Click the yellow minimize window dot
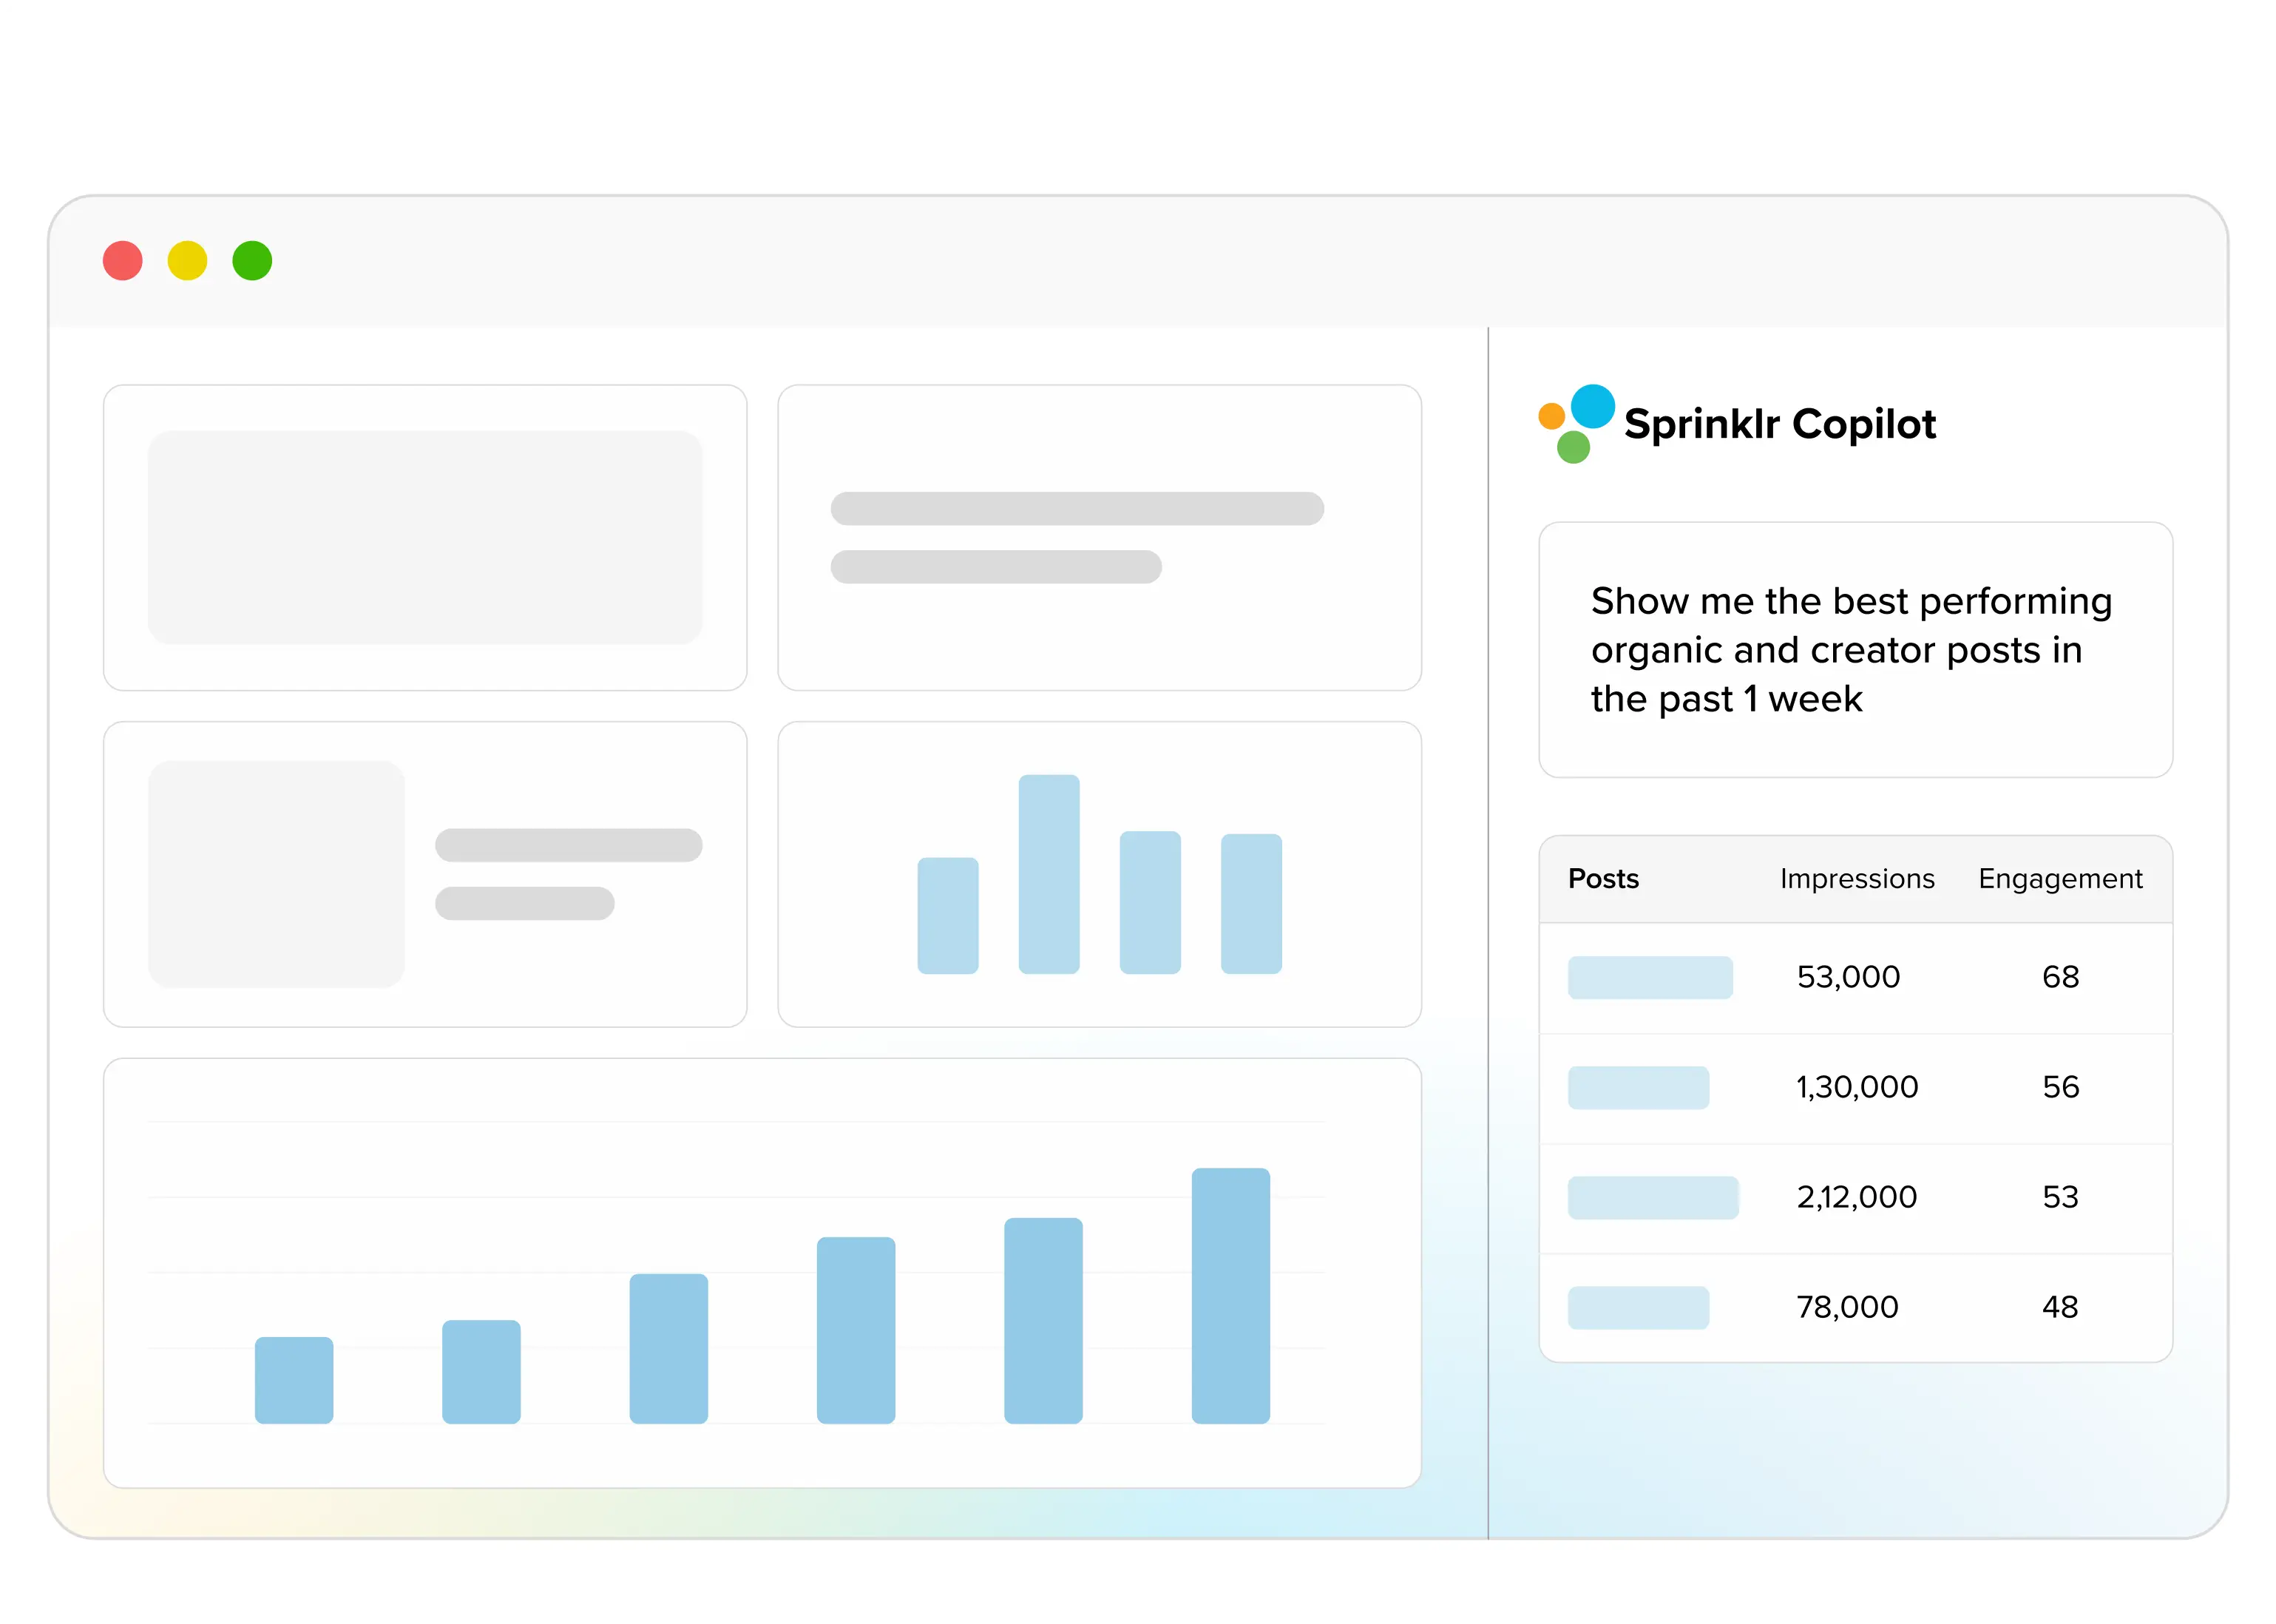Screen dimensions: 2276x1624 pos(187,261)
